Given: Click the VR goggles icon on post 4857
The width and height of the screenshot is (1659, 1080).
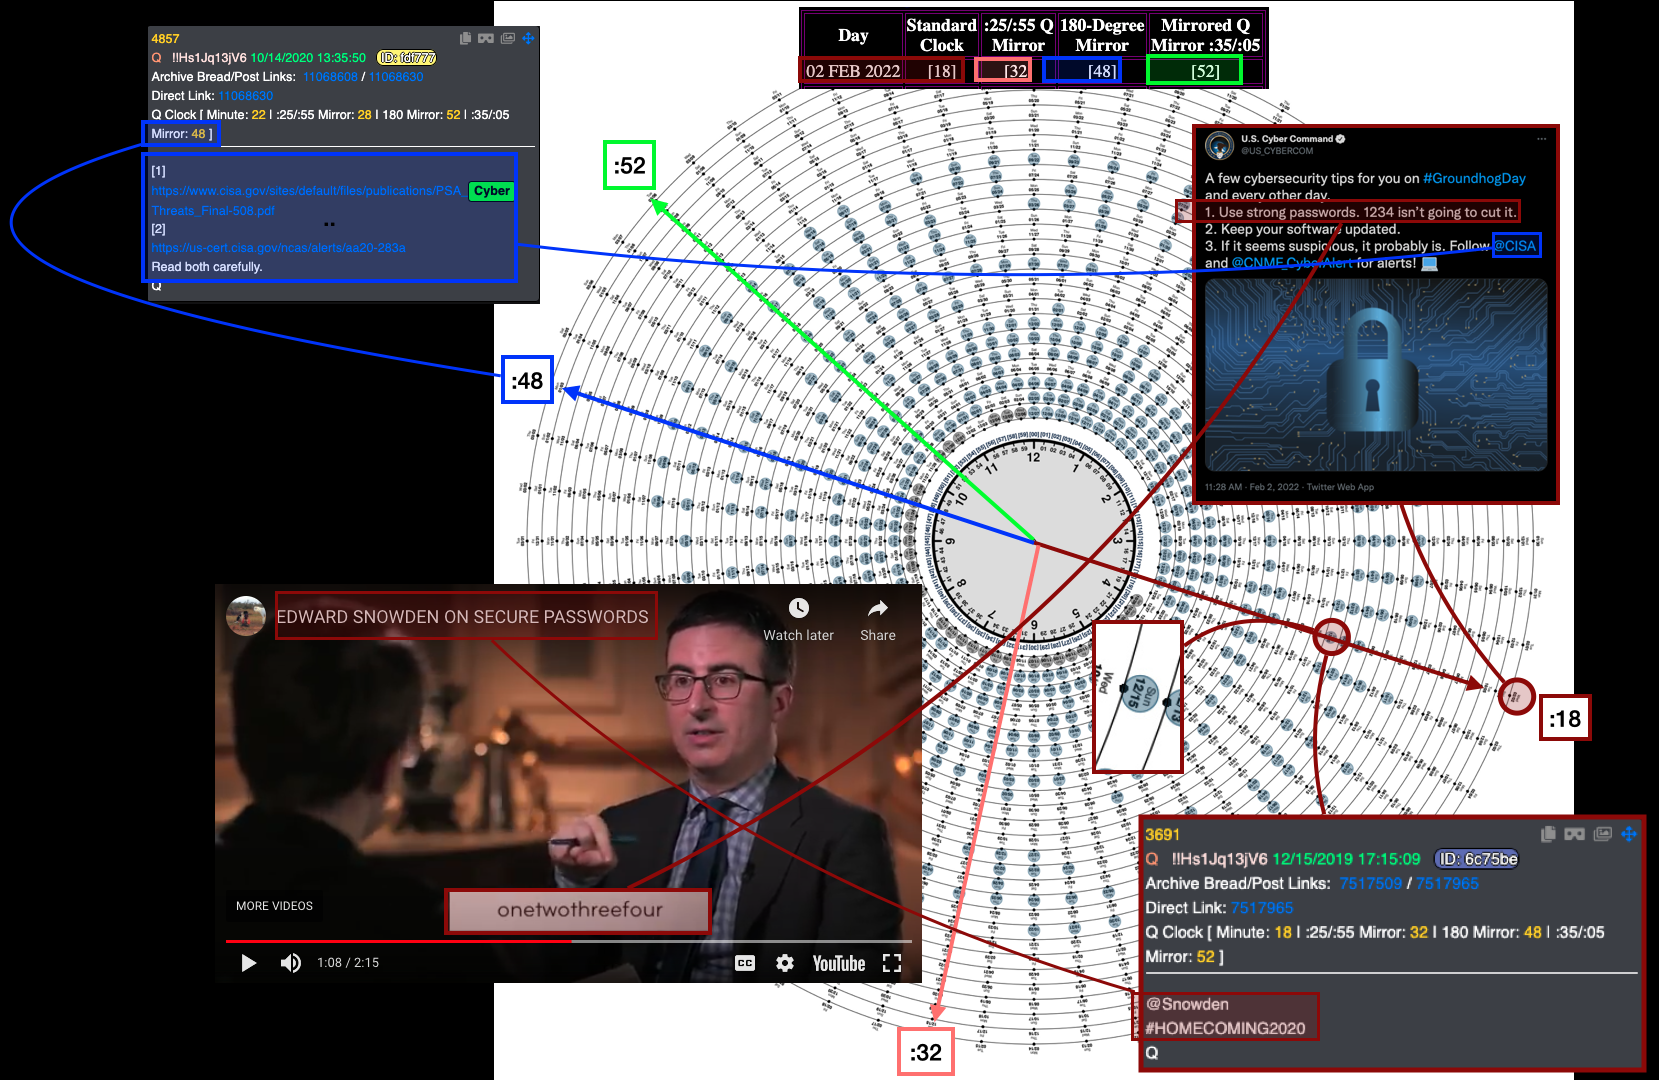Looking at the screenshot, I should (x=486, y=38).
